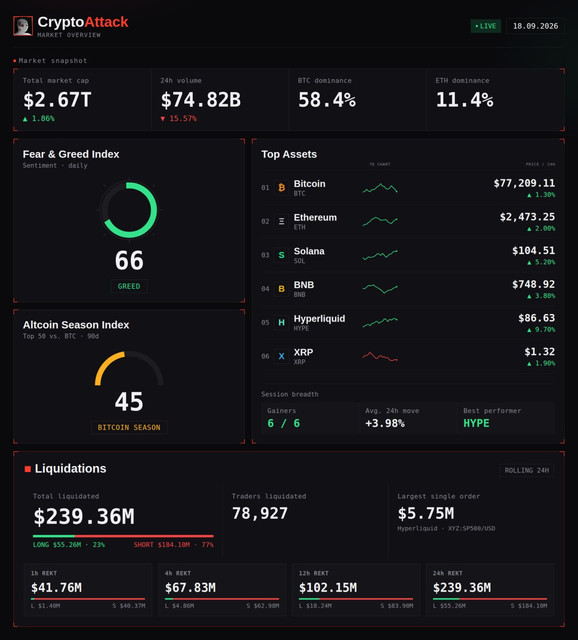Open the Ethereum sparkline chart
The height and width of the screenshot is (640, 578).
[x=380, y=221]
